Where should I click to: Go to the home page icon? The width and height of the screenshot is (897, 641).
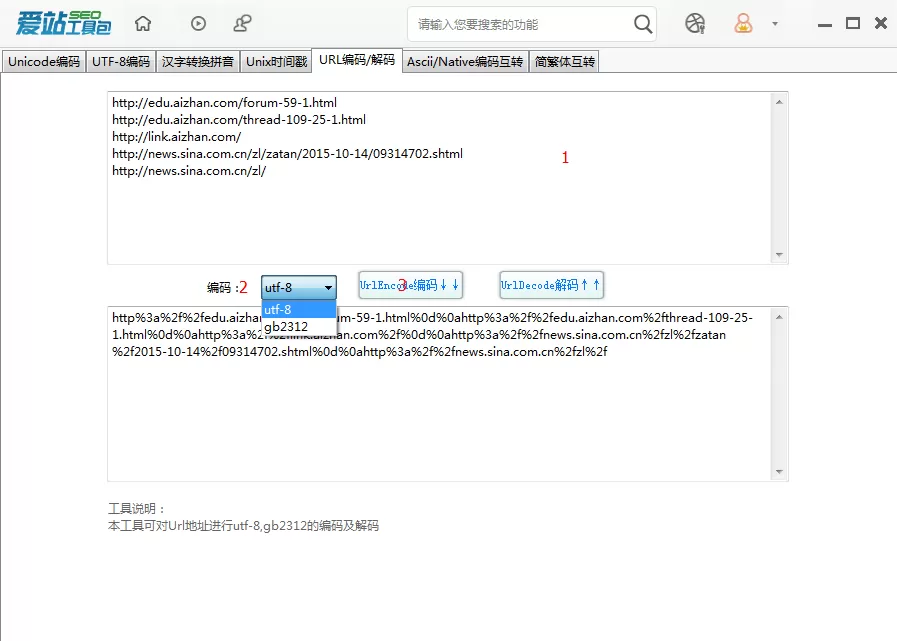[143, 23]
